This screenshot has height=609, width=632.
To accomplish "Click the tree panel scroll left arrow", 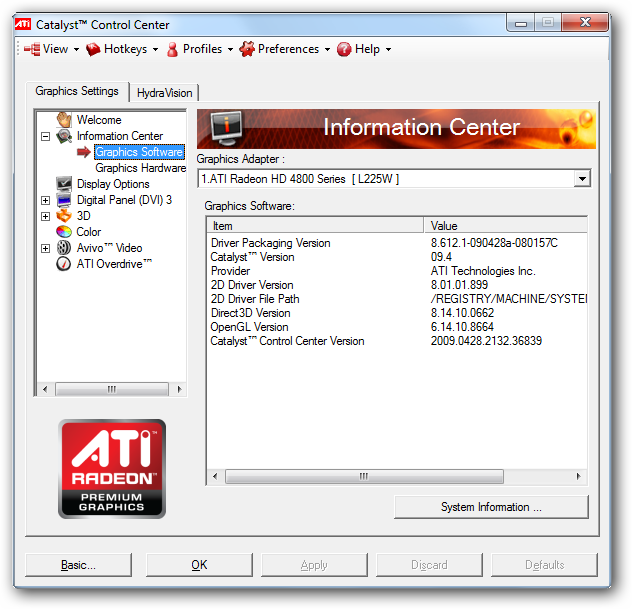I will [x=45, y=389].
